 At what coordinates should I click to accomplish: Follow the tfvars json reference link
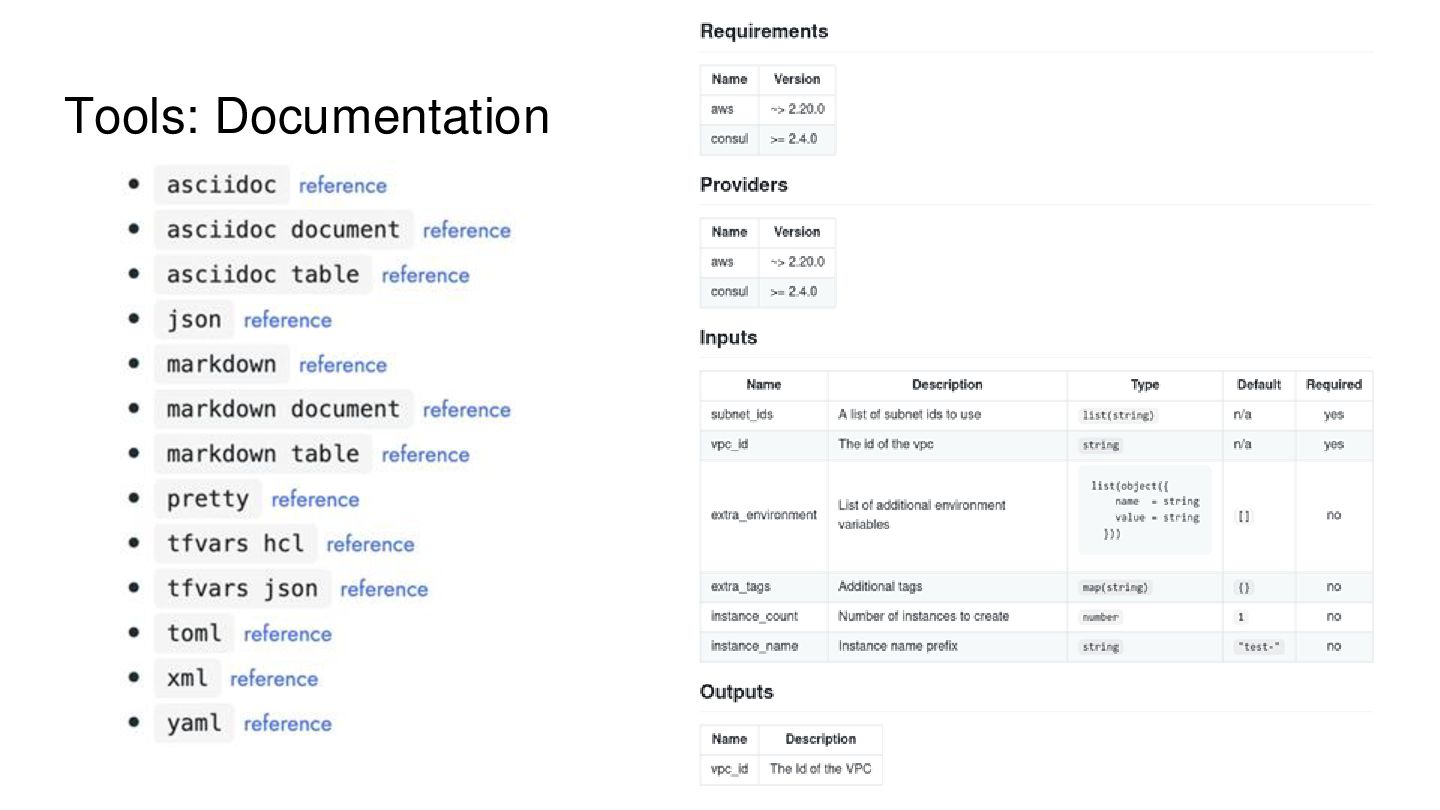coord(384,590)
